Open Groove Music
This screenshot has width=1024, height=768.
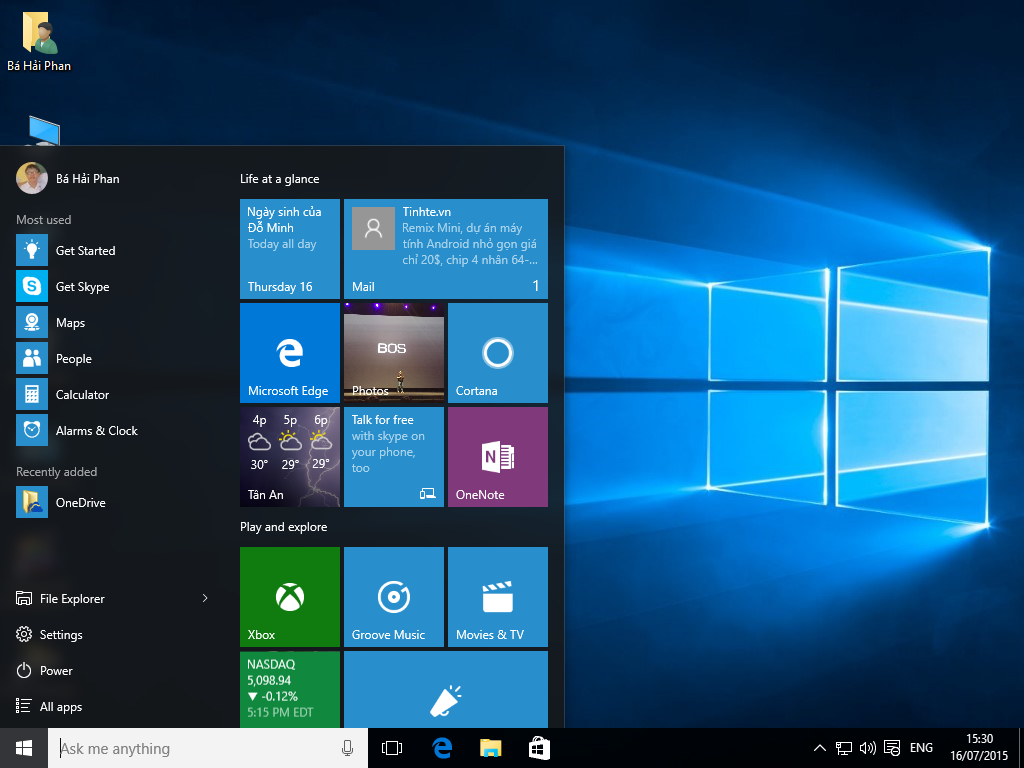tap(393, 596)
